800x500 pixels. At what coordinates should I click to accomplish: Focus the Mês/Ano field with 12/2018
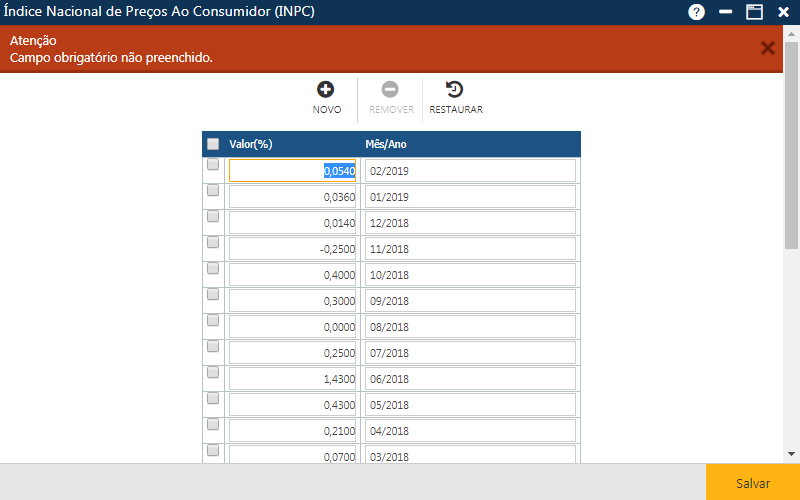point(470,223)
